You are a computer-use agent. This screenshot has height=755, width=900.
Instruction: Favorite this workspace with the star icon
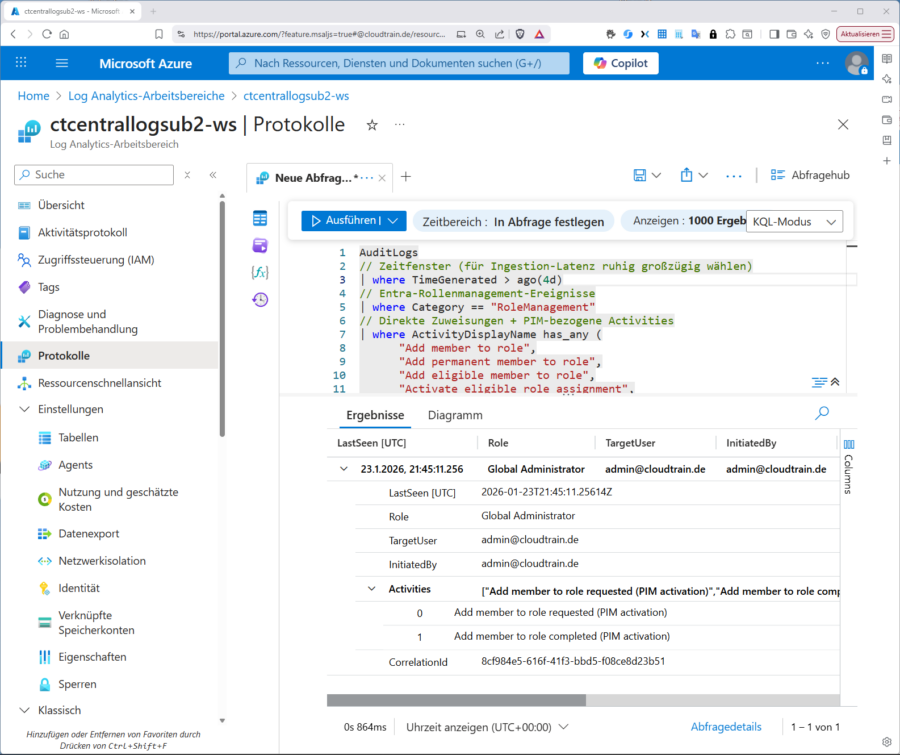point(372,125)
